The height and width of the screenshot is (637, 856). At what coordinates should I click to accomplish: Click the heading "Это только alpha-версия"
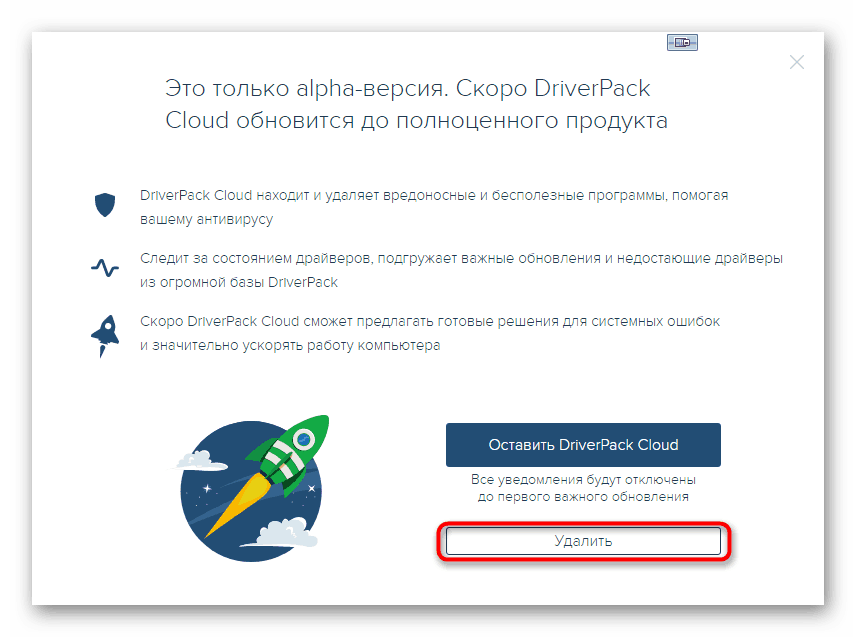click(306, 88)
